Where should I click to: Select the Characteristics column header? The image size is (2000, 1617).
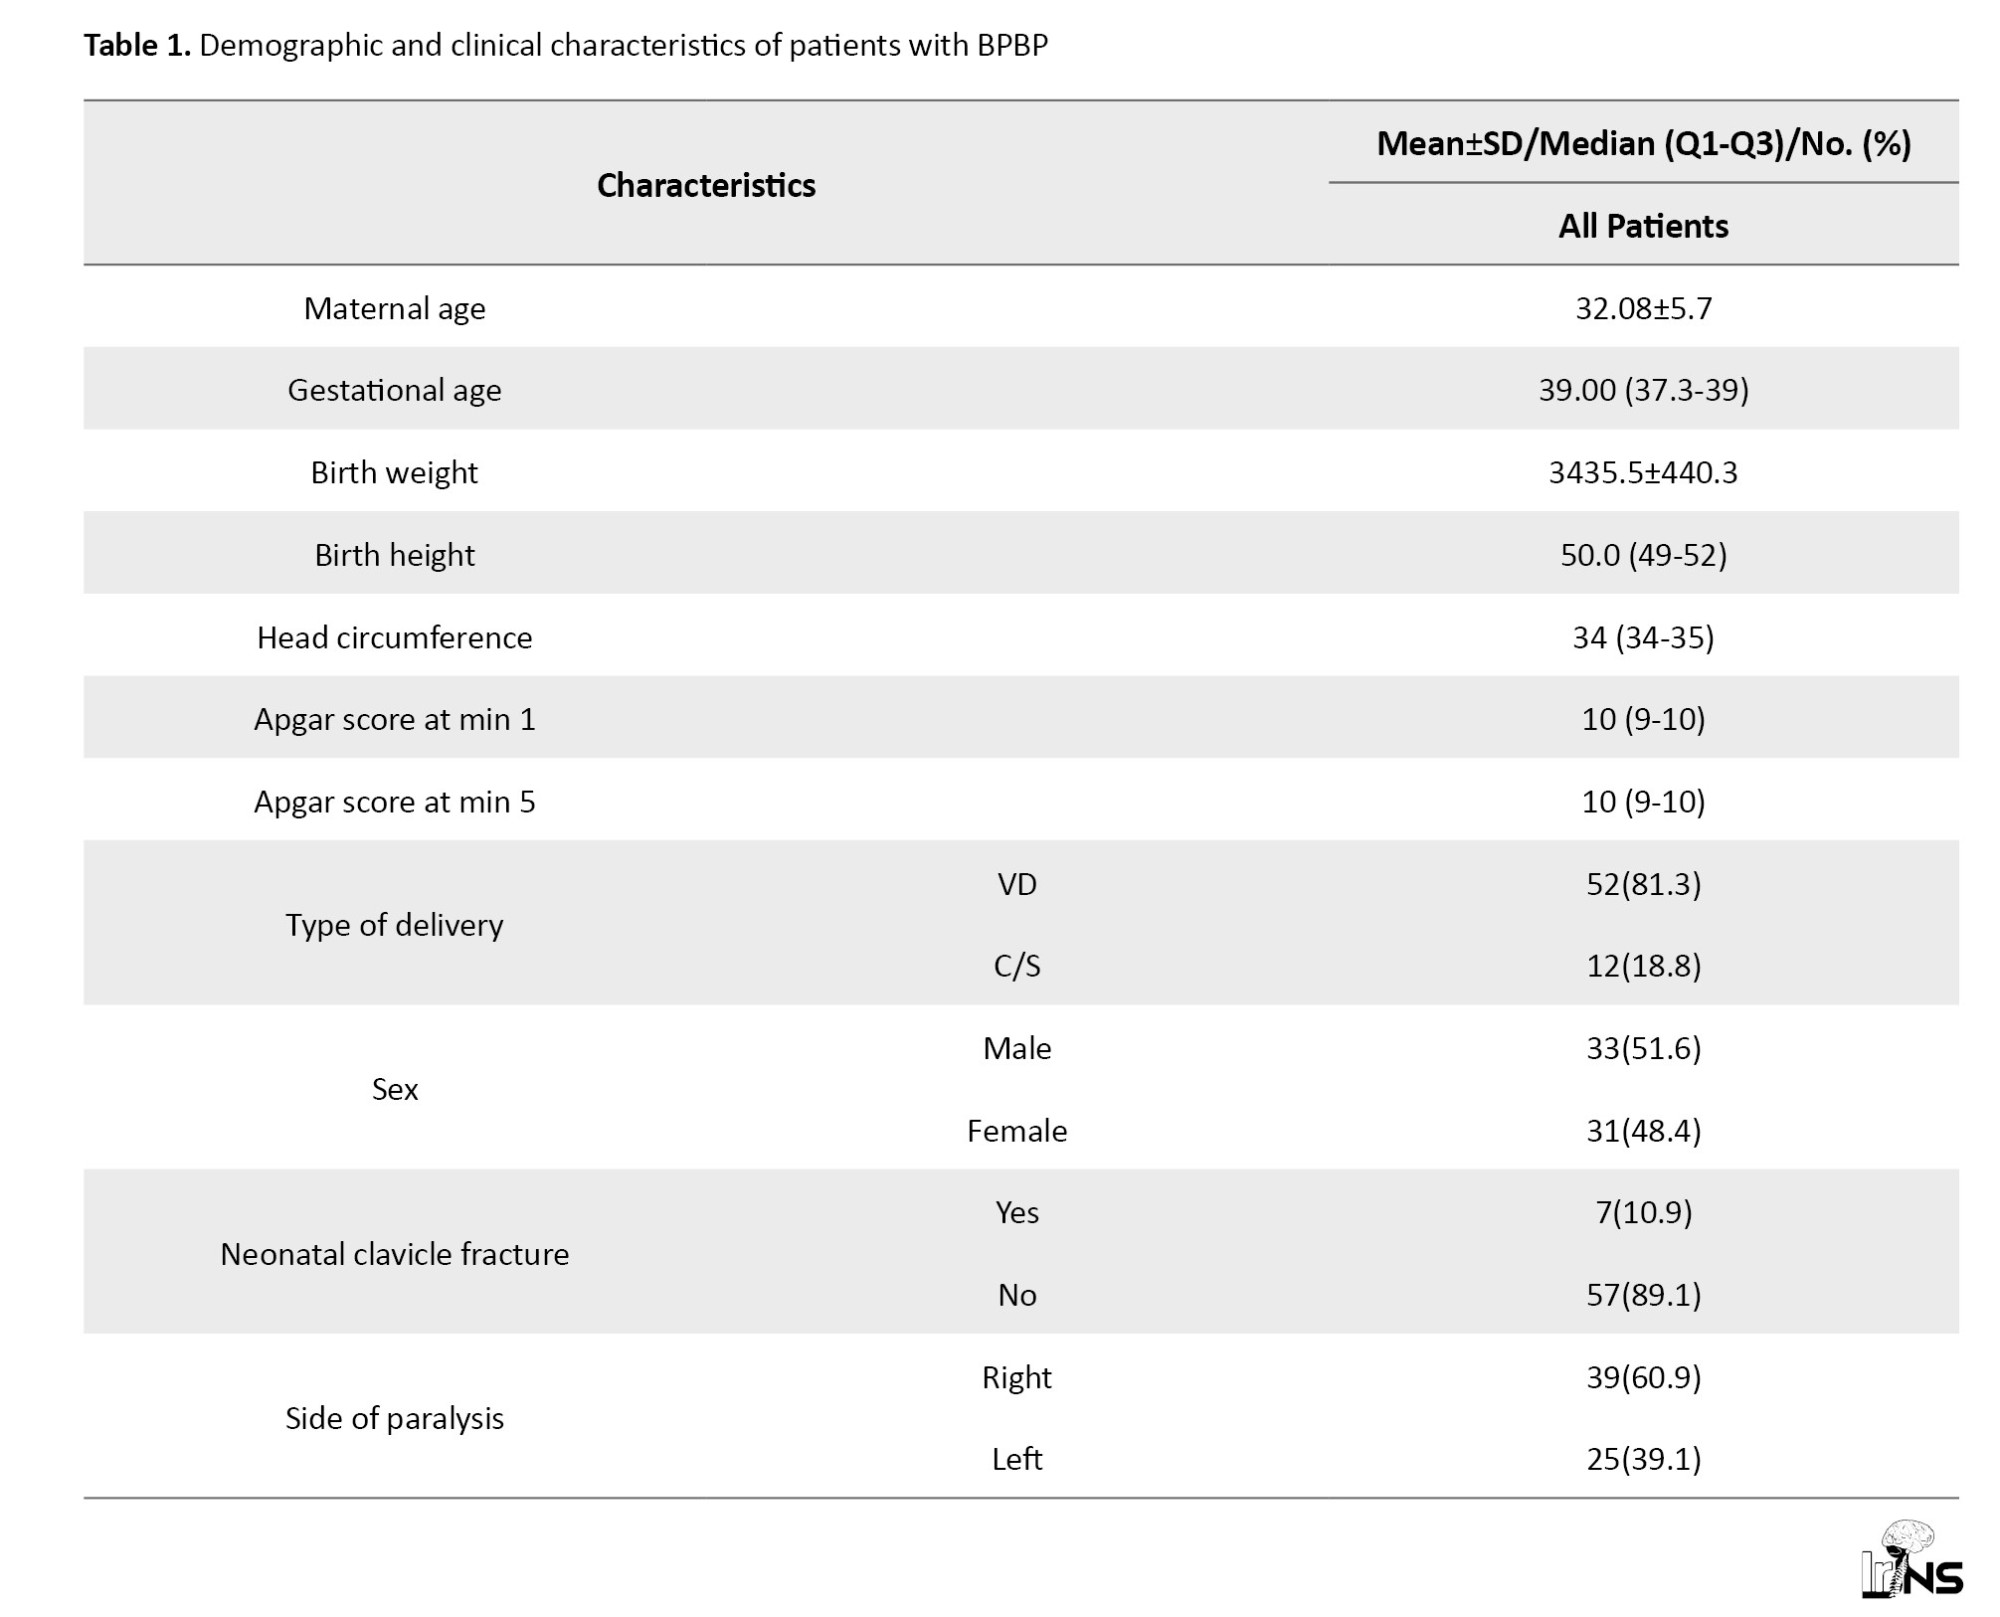(706, 185)
